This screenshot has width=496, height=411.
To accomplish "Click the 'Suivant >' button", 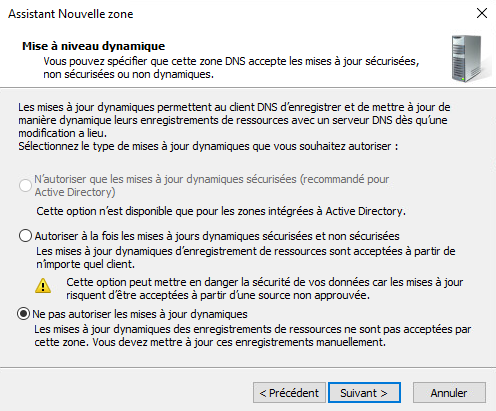I will point(364,393).
